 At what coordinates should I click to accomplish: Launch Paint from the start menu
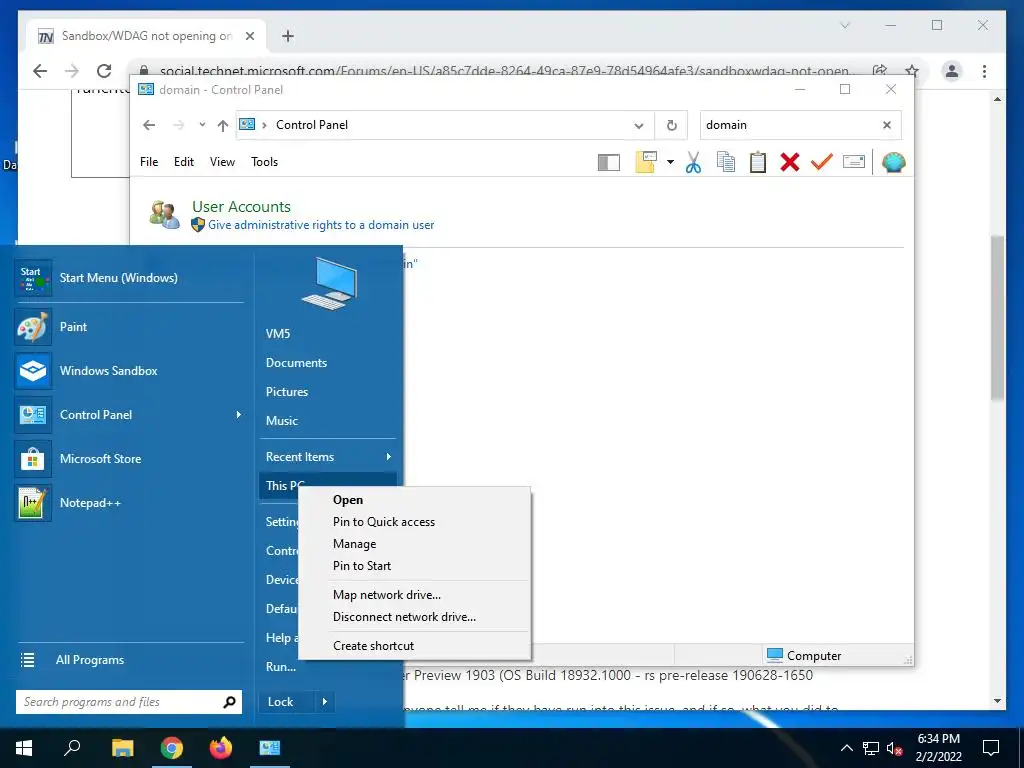(129, 327)
